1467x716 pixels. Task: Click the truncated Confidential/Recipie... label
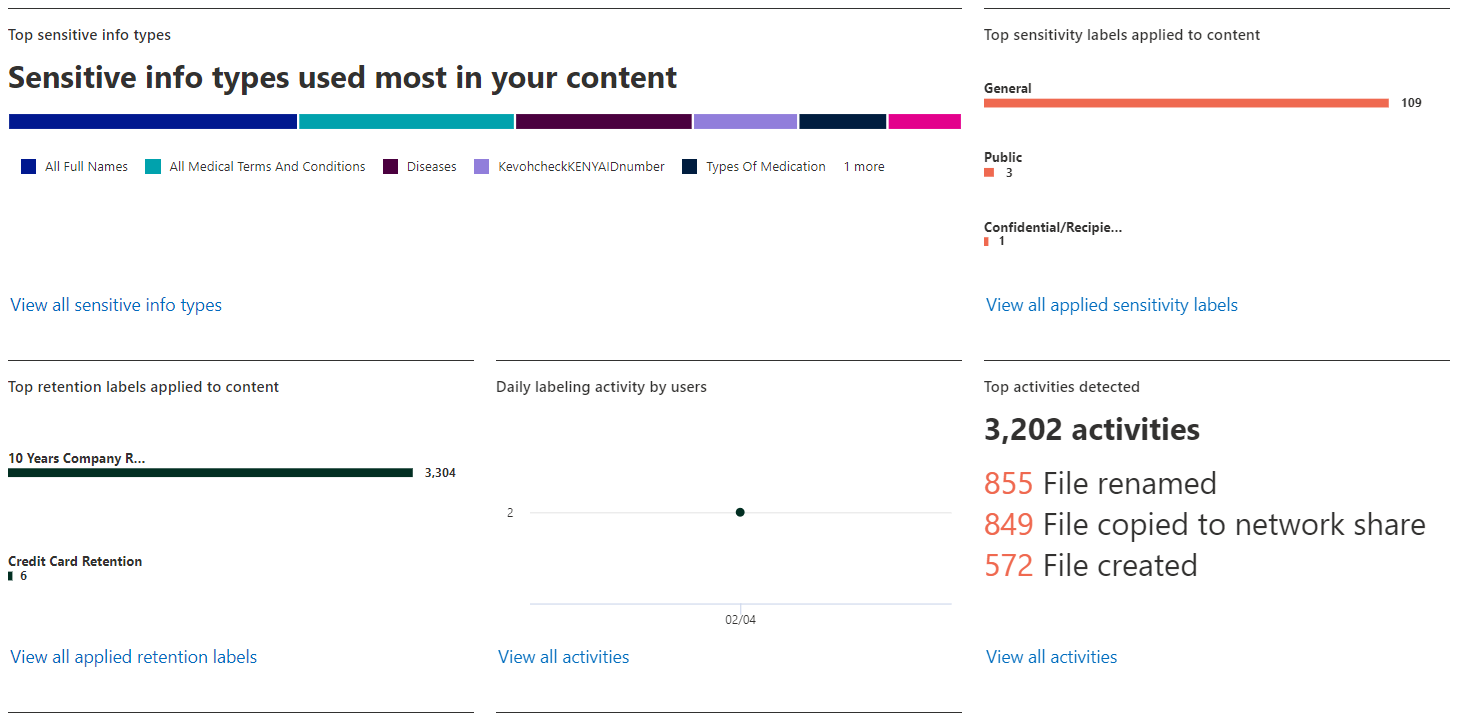coord(1052,228)
